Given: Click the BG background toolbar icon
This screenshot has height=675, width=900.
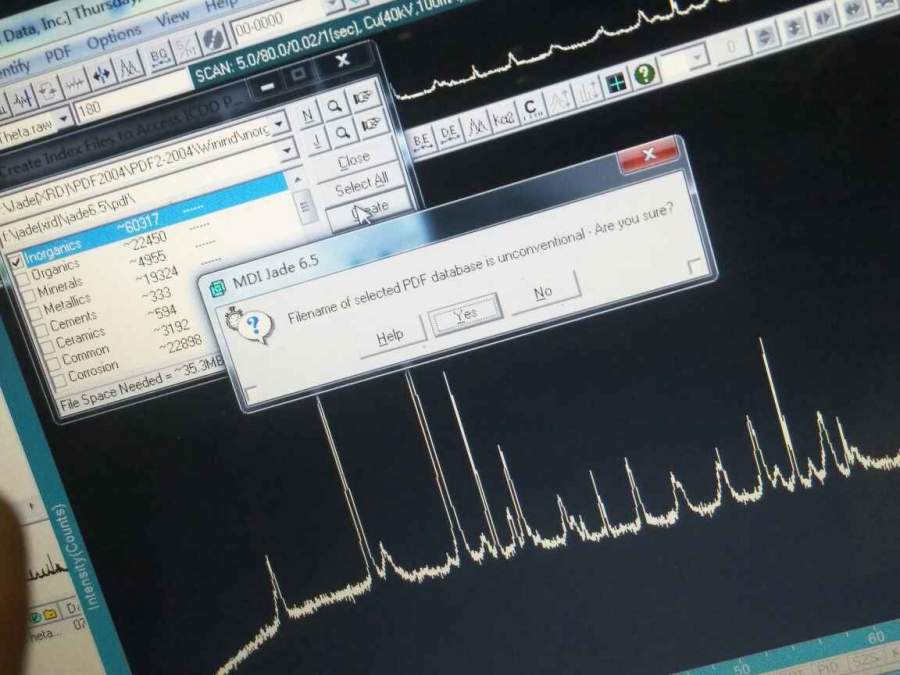Looking at the screenshot, I should coord(159,56).
